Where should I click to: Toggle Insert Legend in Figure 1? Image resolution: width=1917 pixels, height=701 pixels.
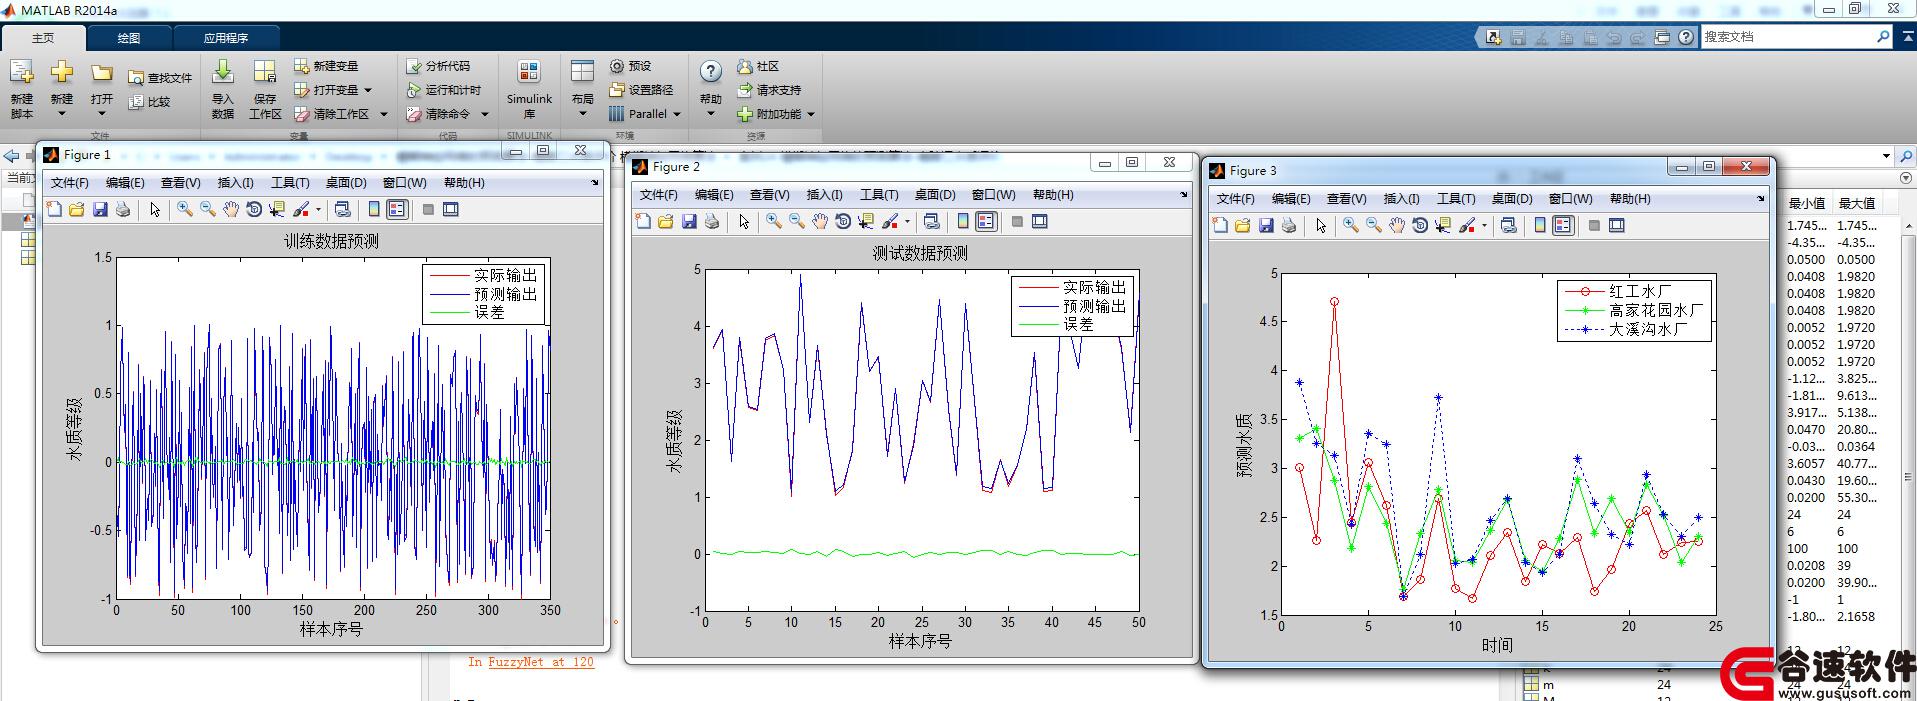397,209
